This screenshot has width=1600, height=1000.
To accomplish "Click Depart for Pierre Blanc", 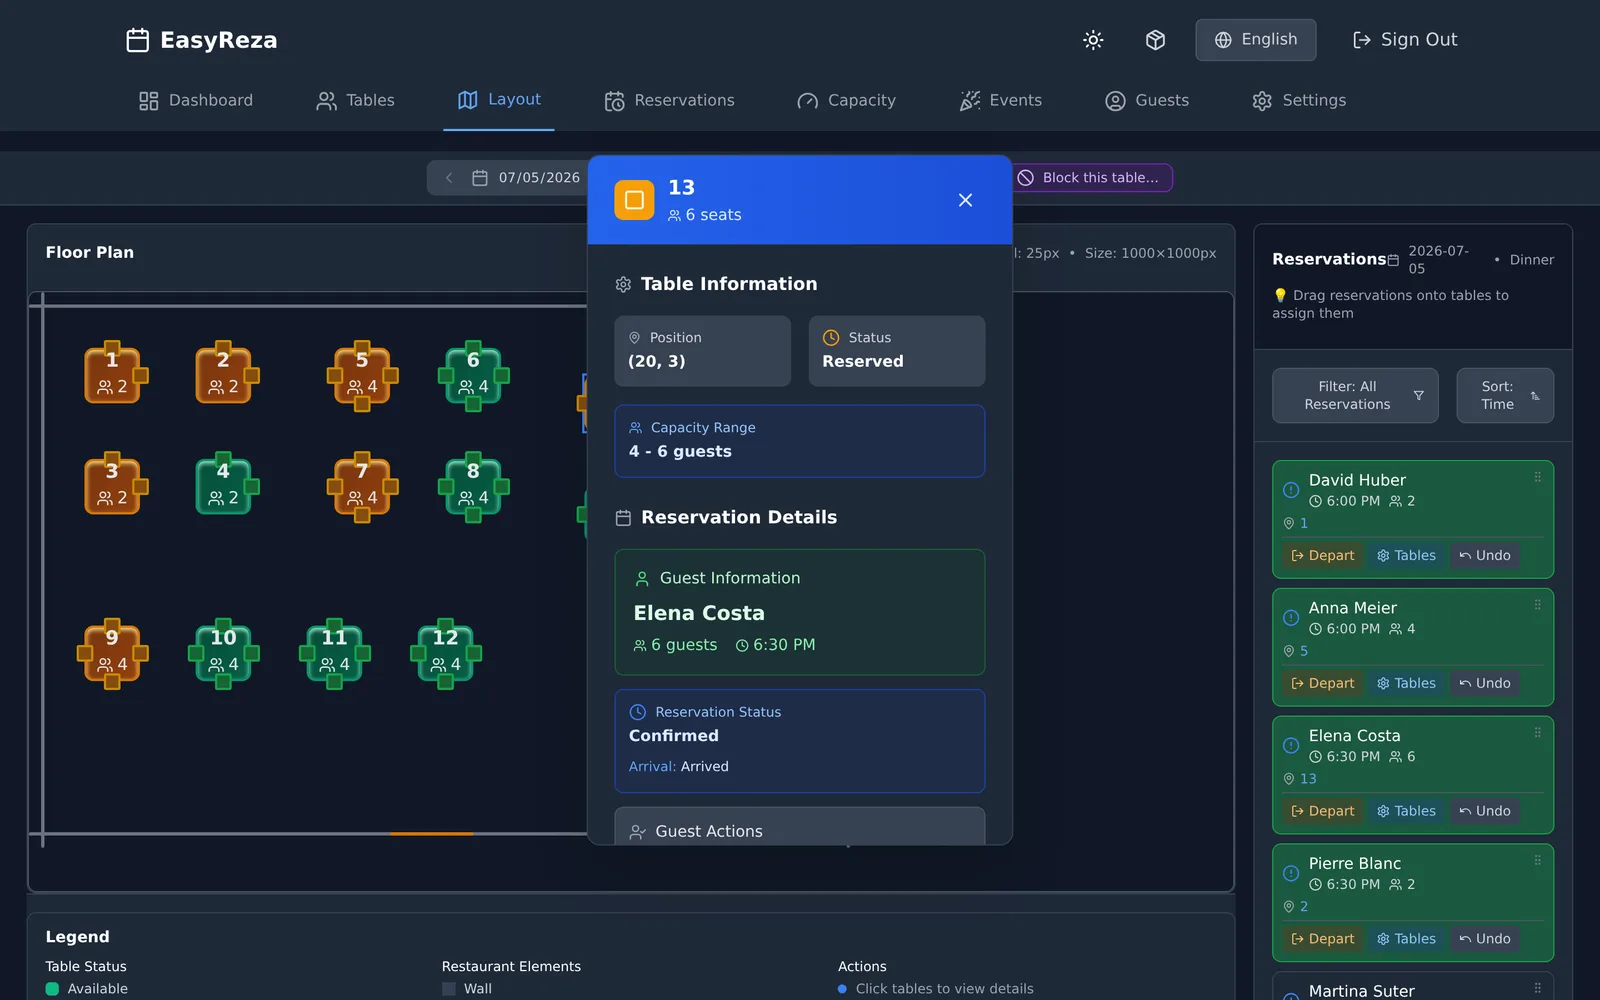I will point(1322,939).
